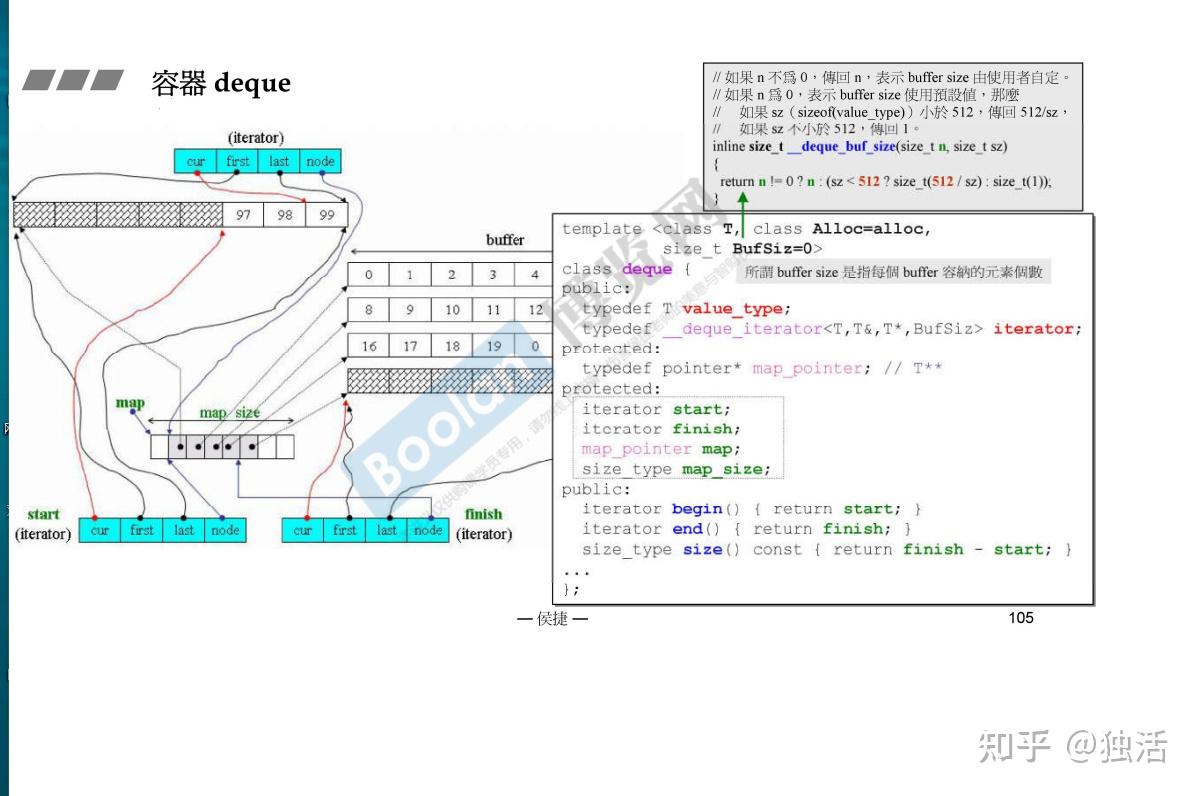Click the last cell of the start iterator
The image size is (1198, 796).
pos(183,530)
